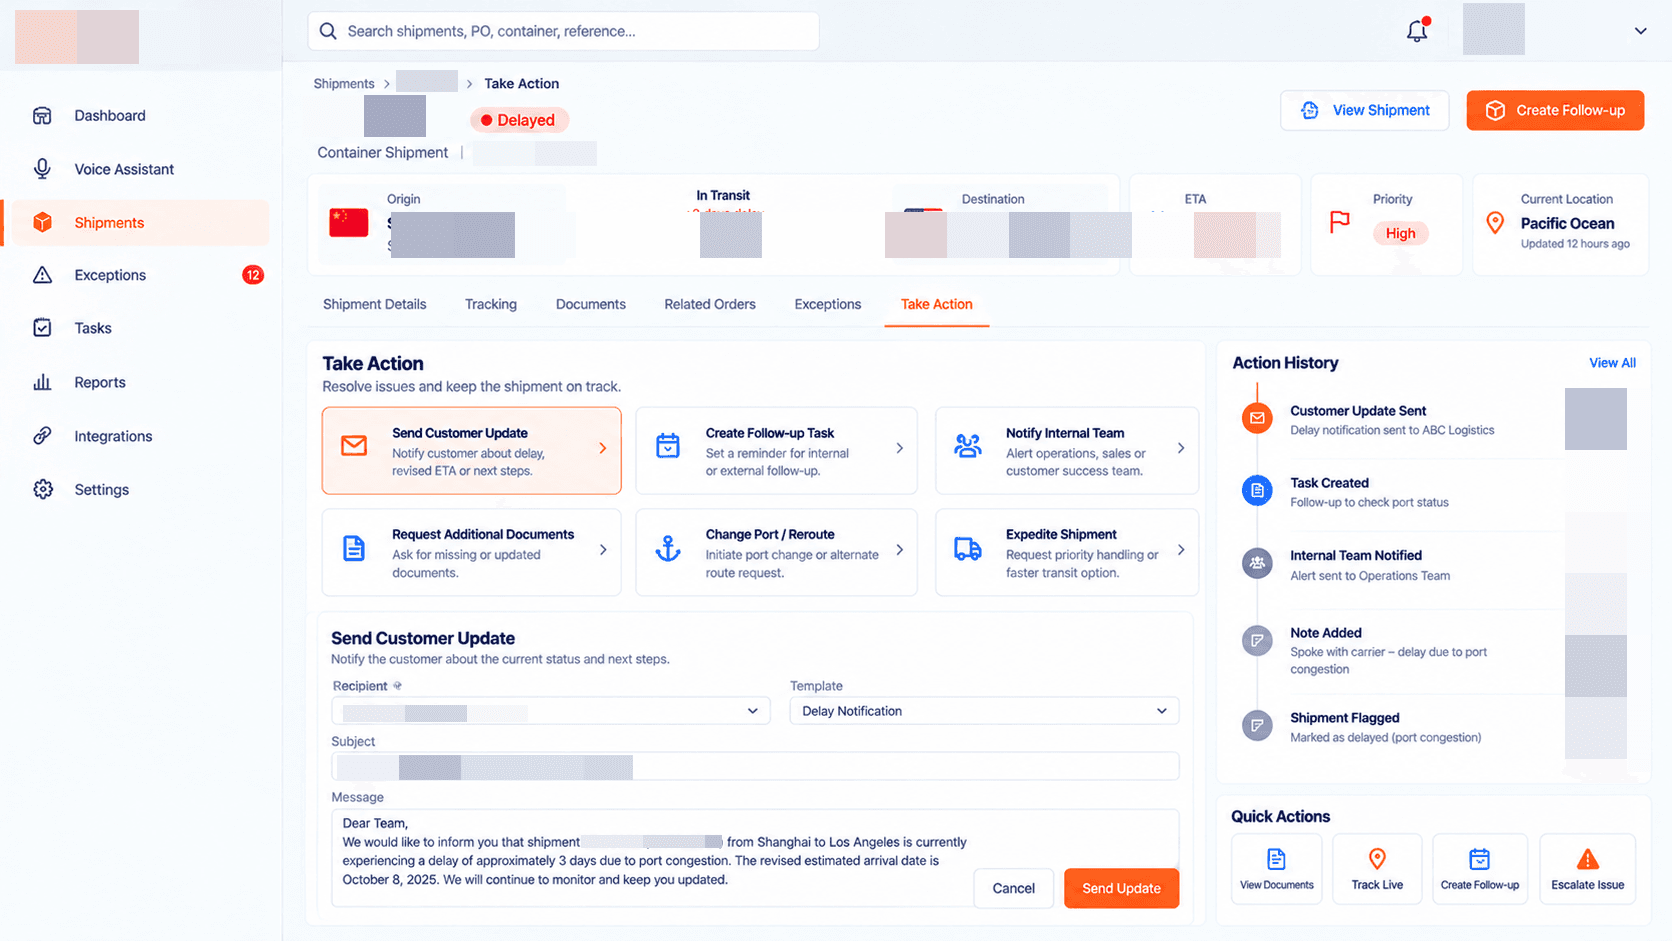Click the View Shipment button

[1364, 110]
